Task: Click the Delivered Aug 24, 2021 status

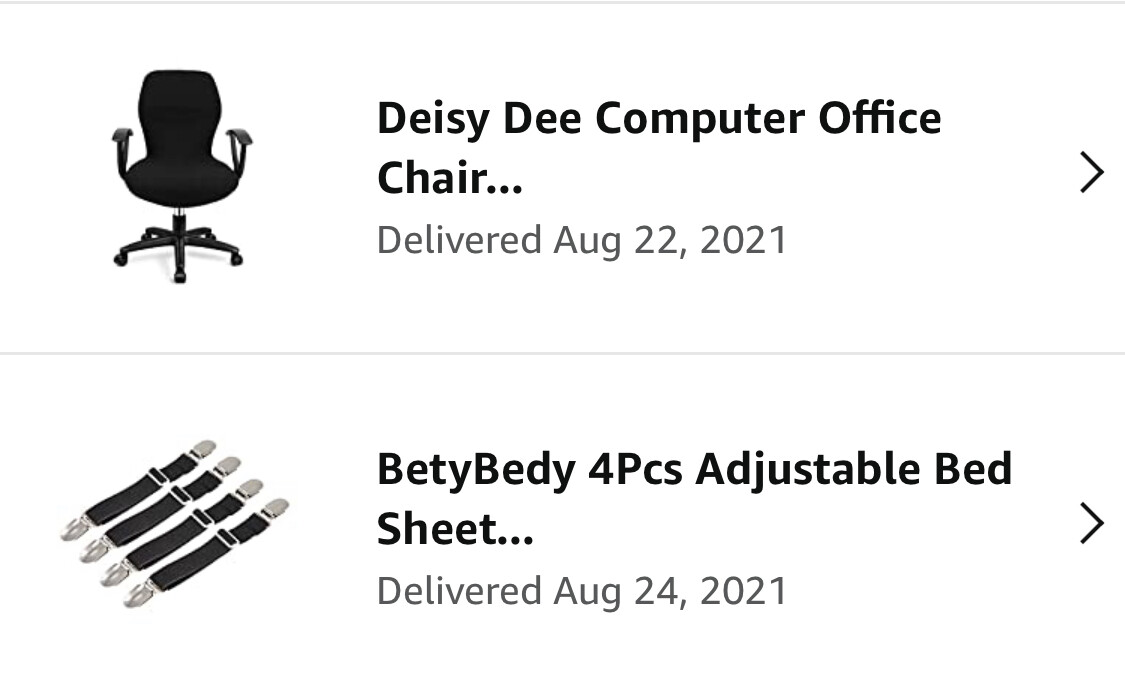Action: click(x=582, y=590)
